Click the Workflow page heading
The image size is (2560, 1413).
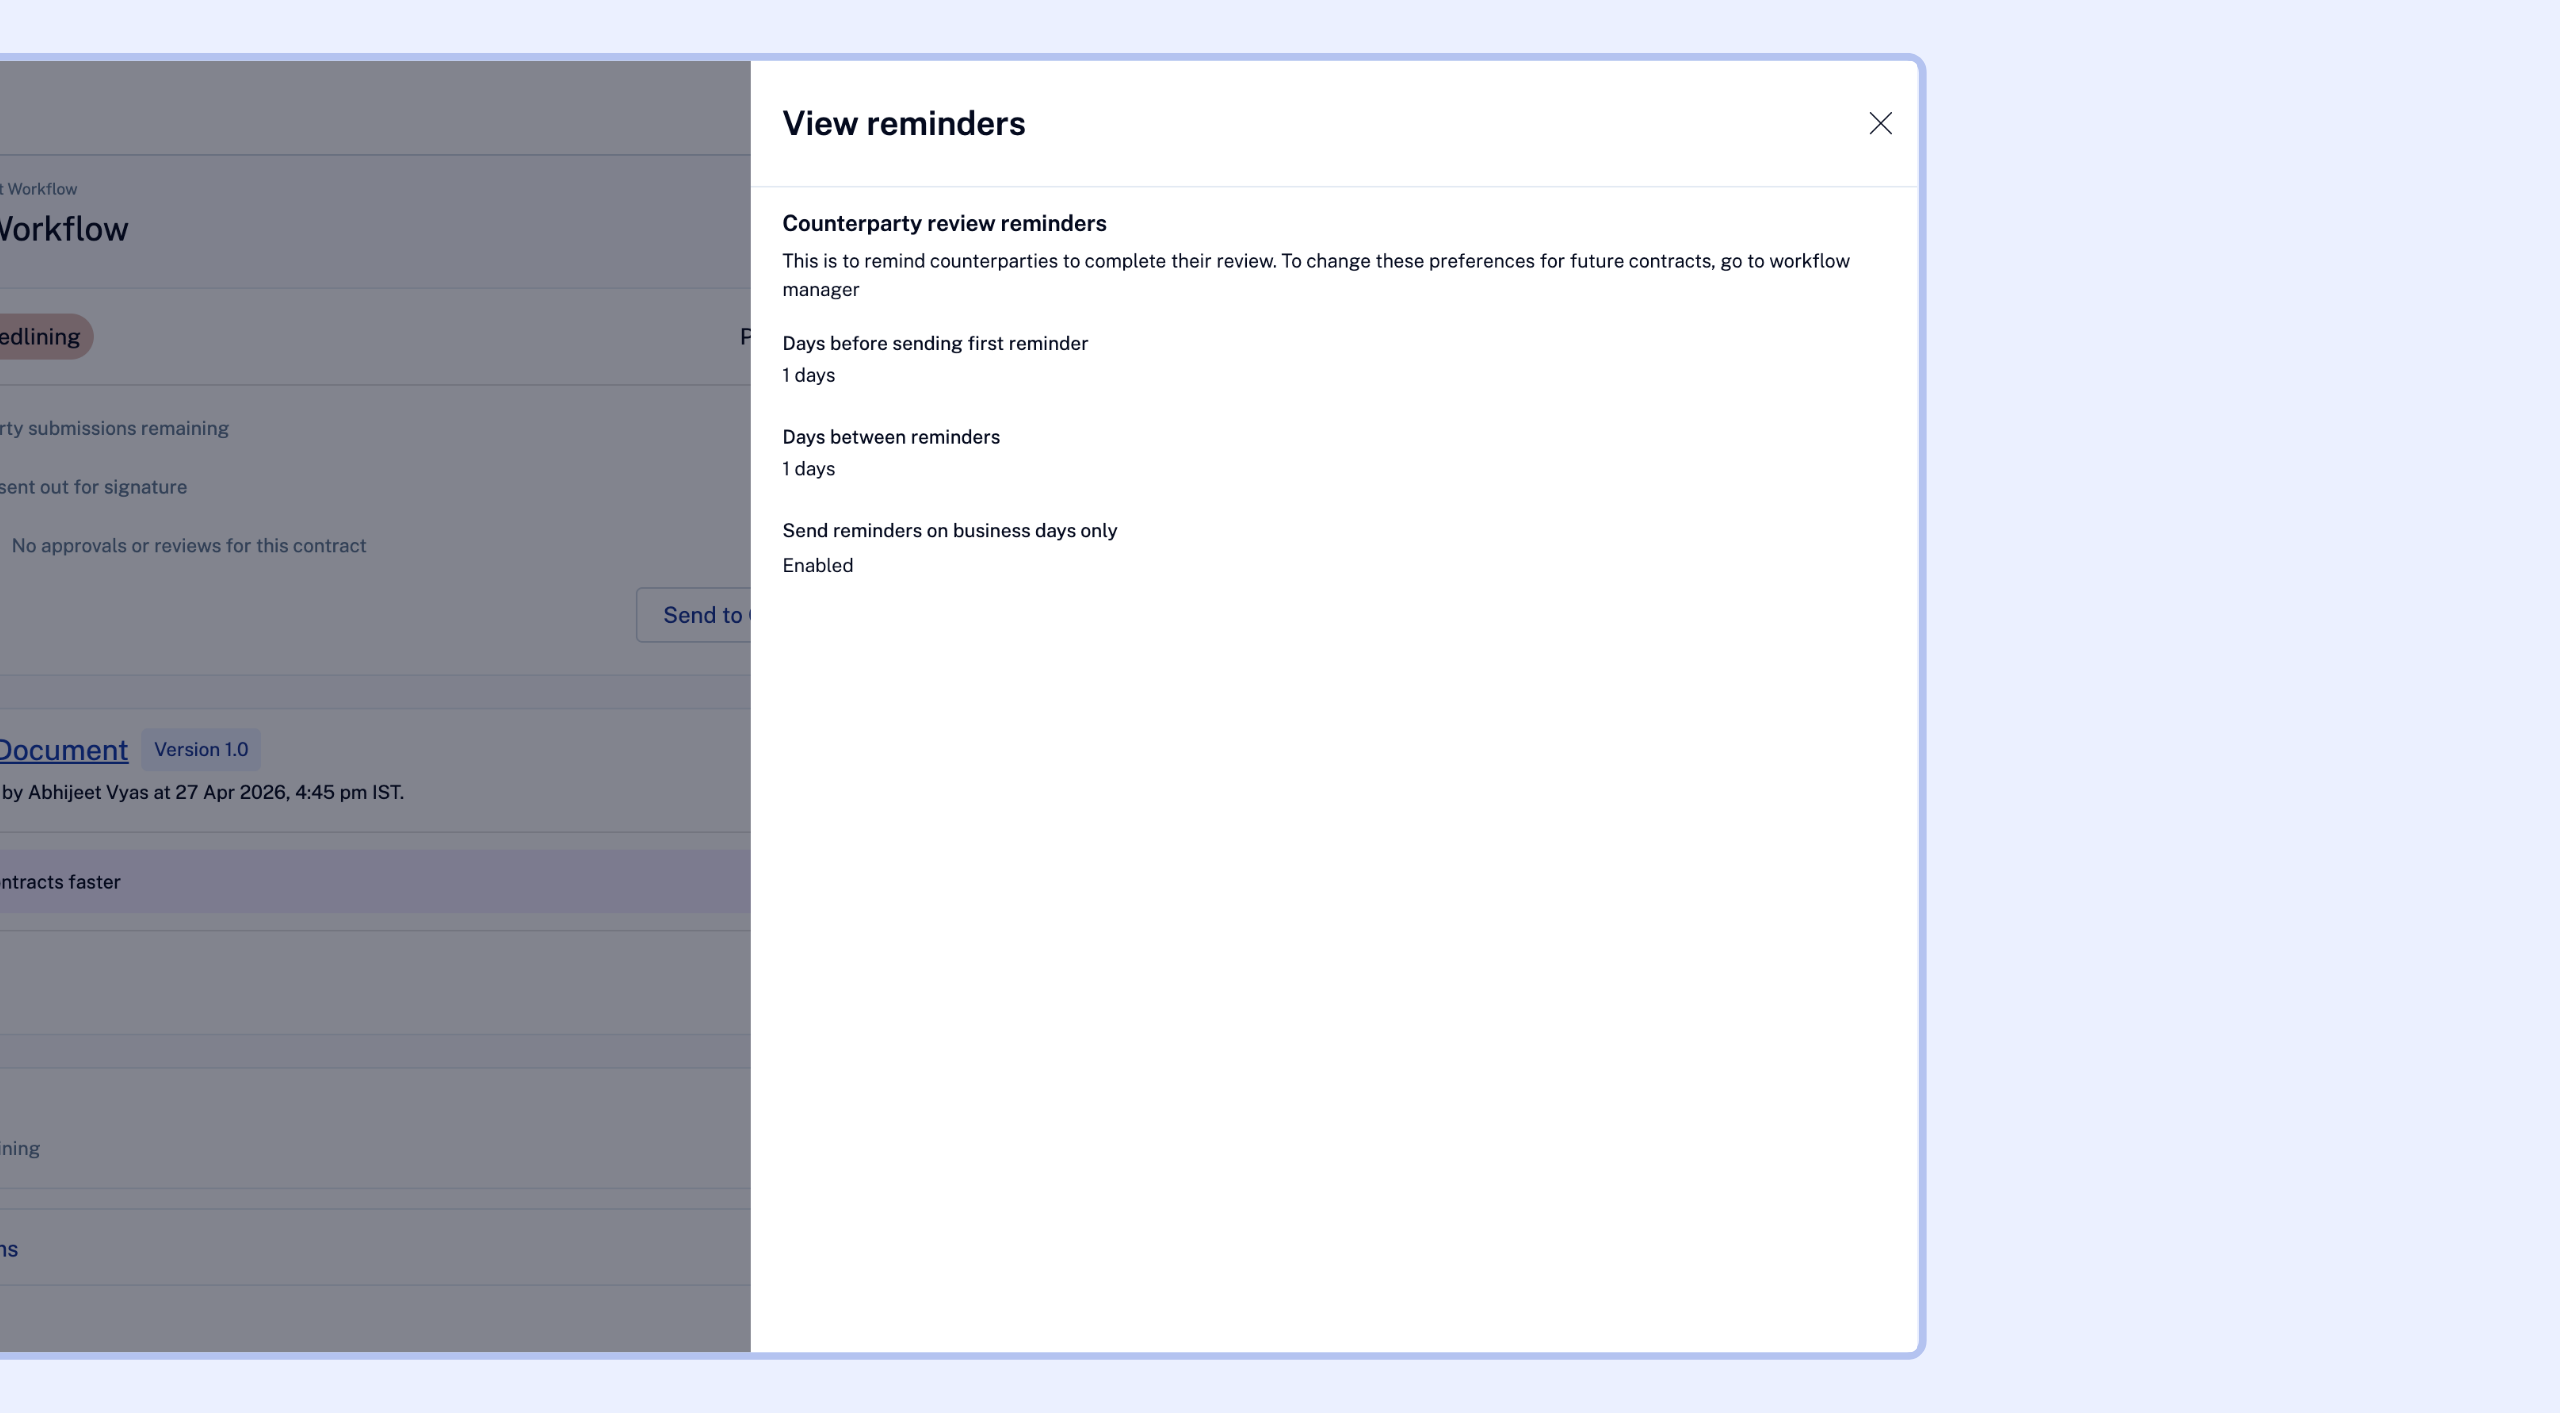click(x=62, y=229)
